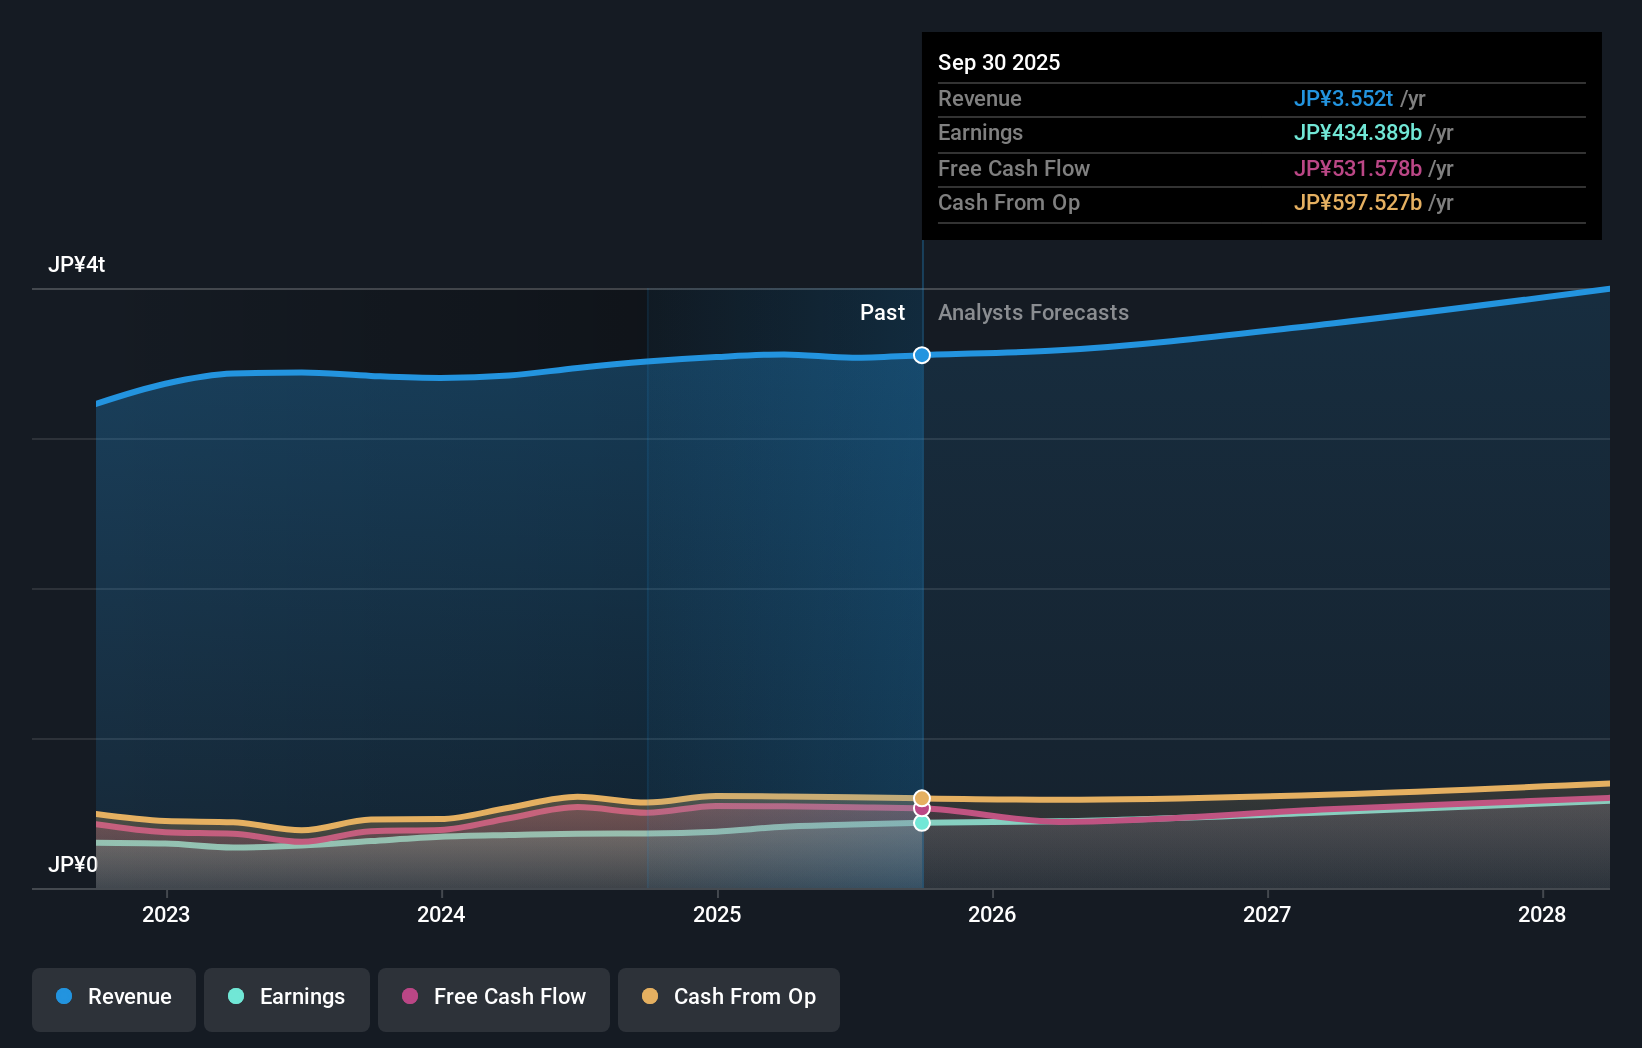This screenshot has height=1048, width=1642.
Task: Select the Past section label
Action: pos(882,312)
